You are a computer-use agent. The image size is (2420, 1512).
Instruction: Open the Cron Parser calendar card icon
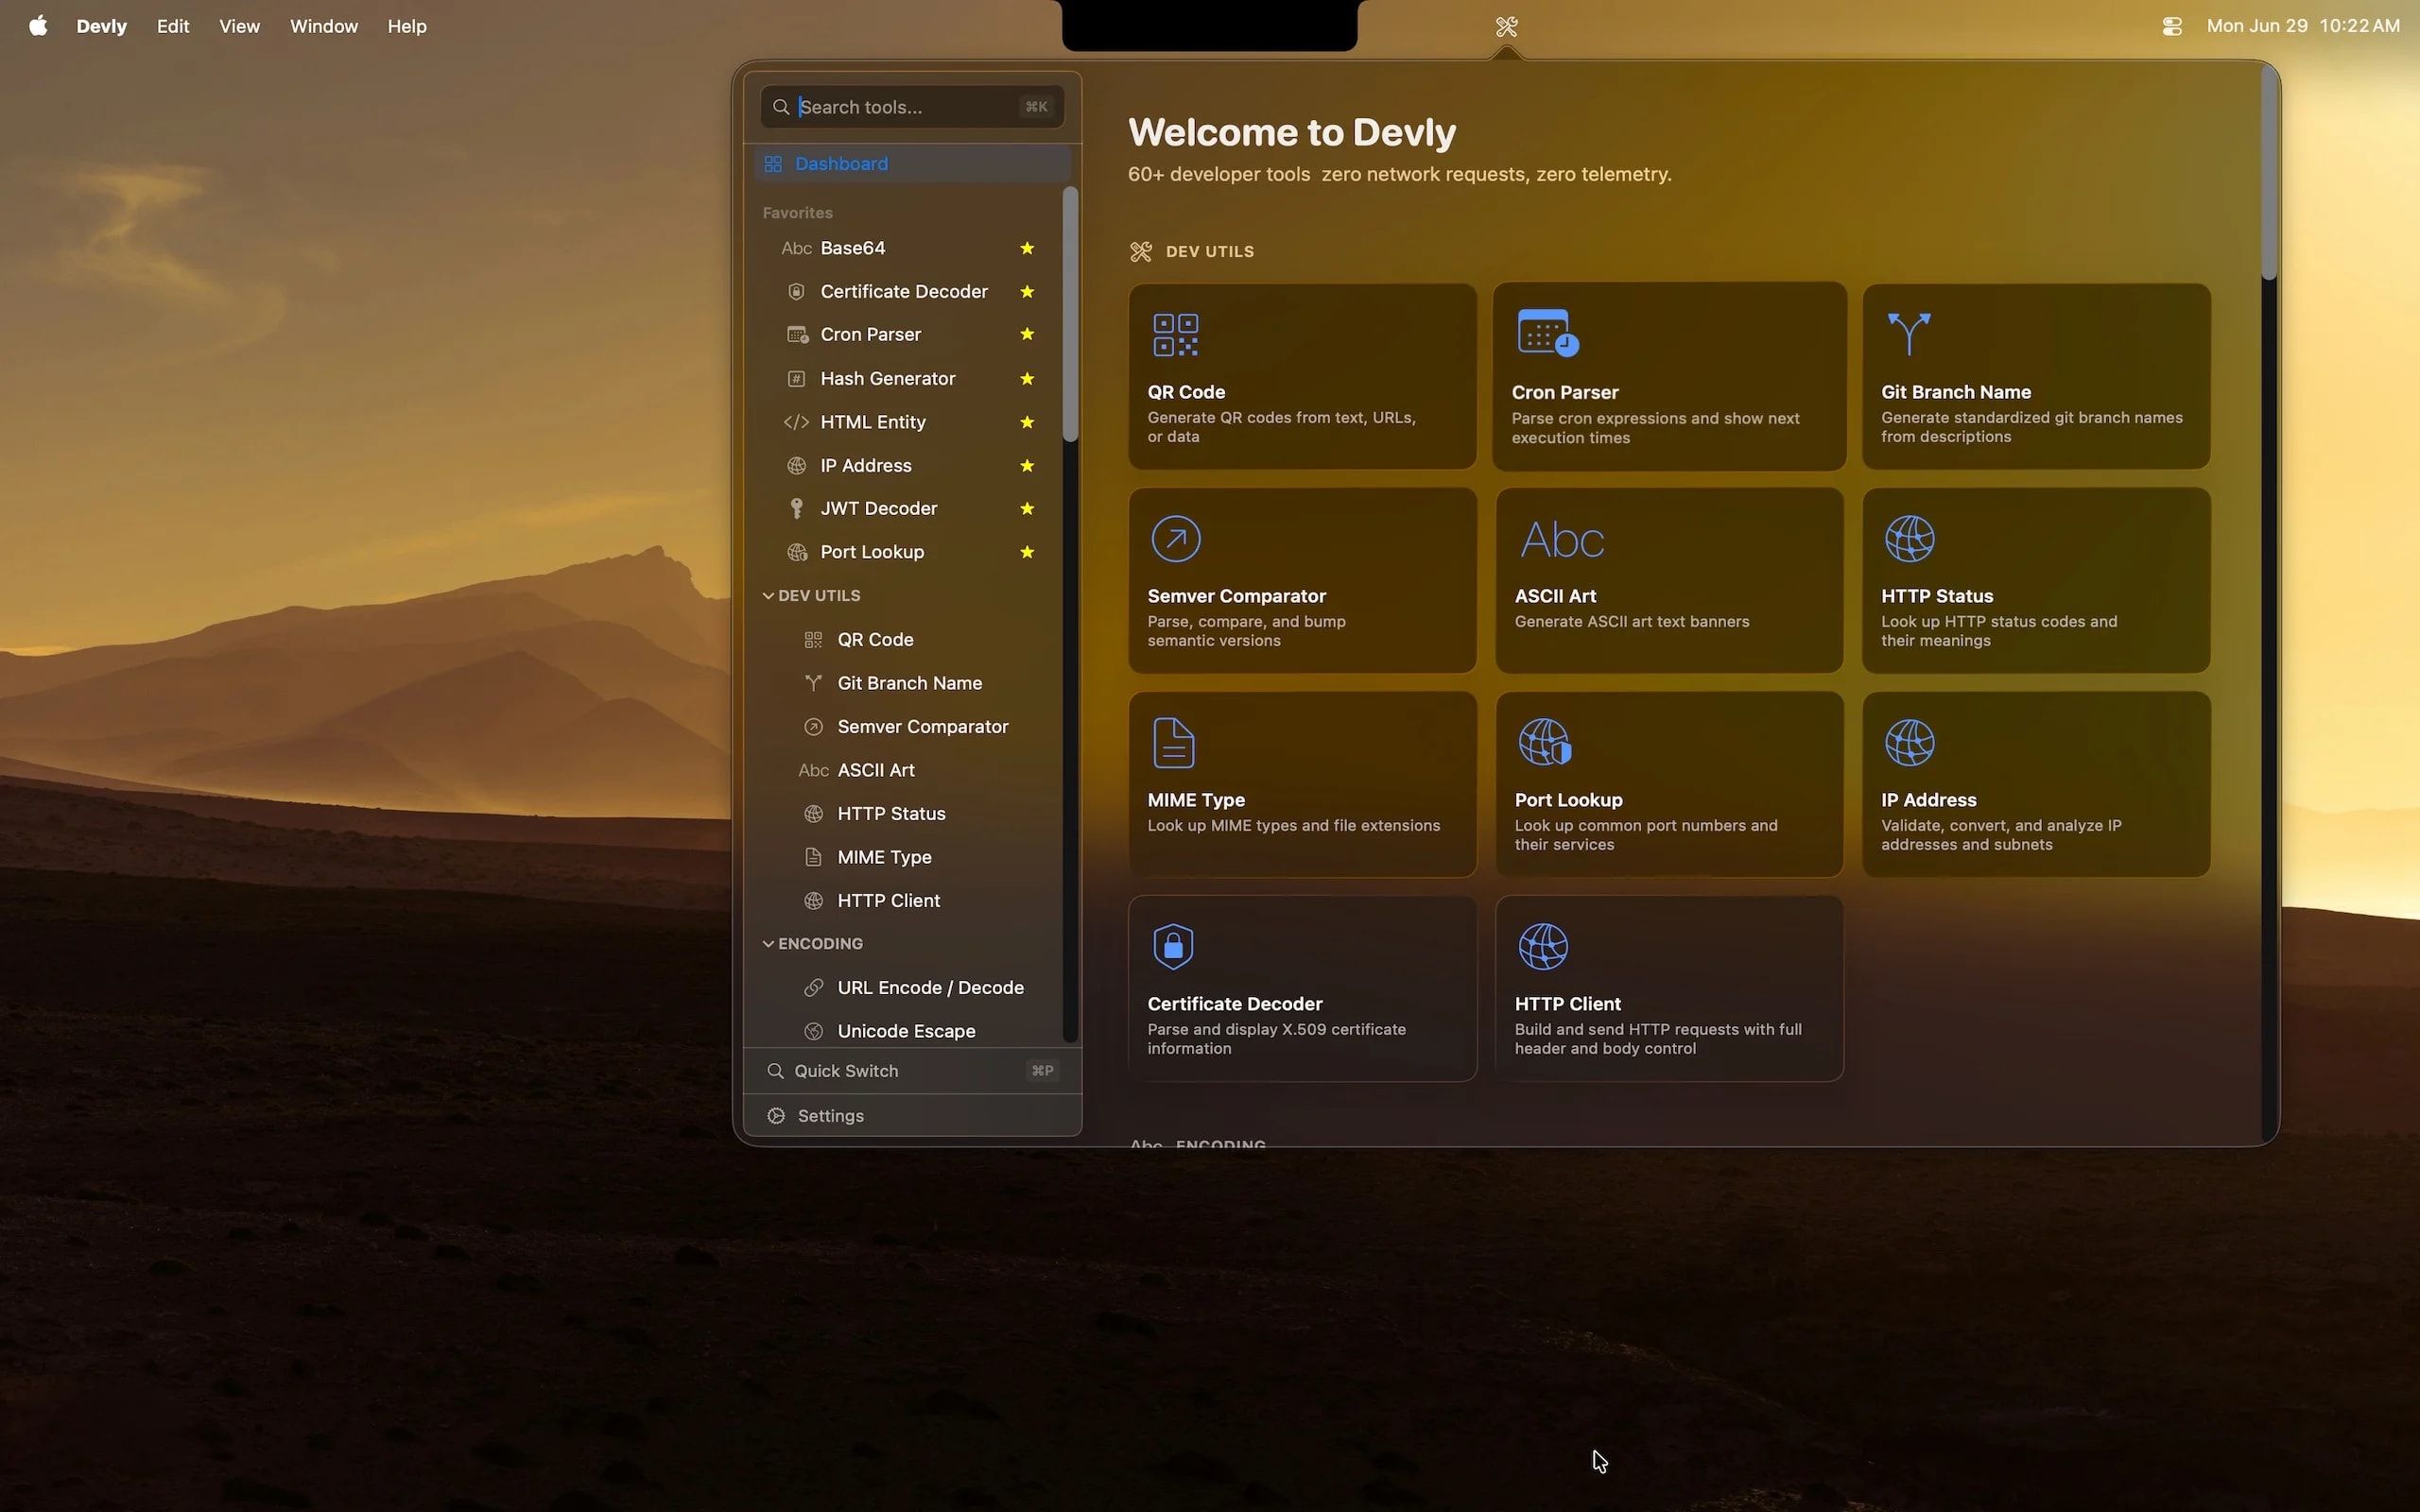(1547, 333)
